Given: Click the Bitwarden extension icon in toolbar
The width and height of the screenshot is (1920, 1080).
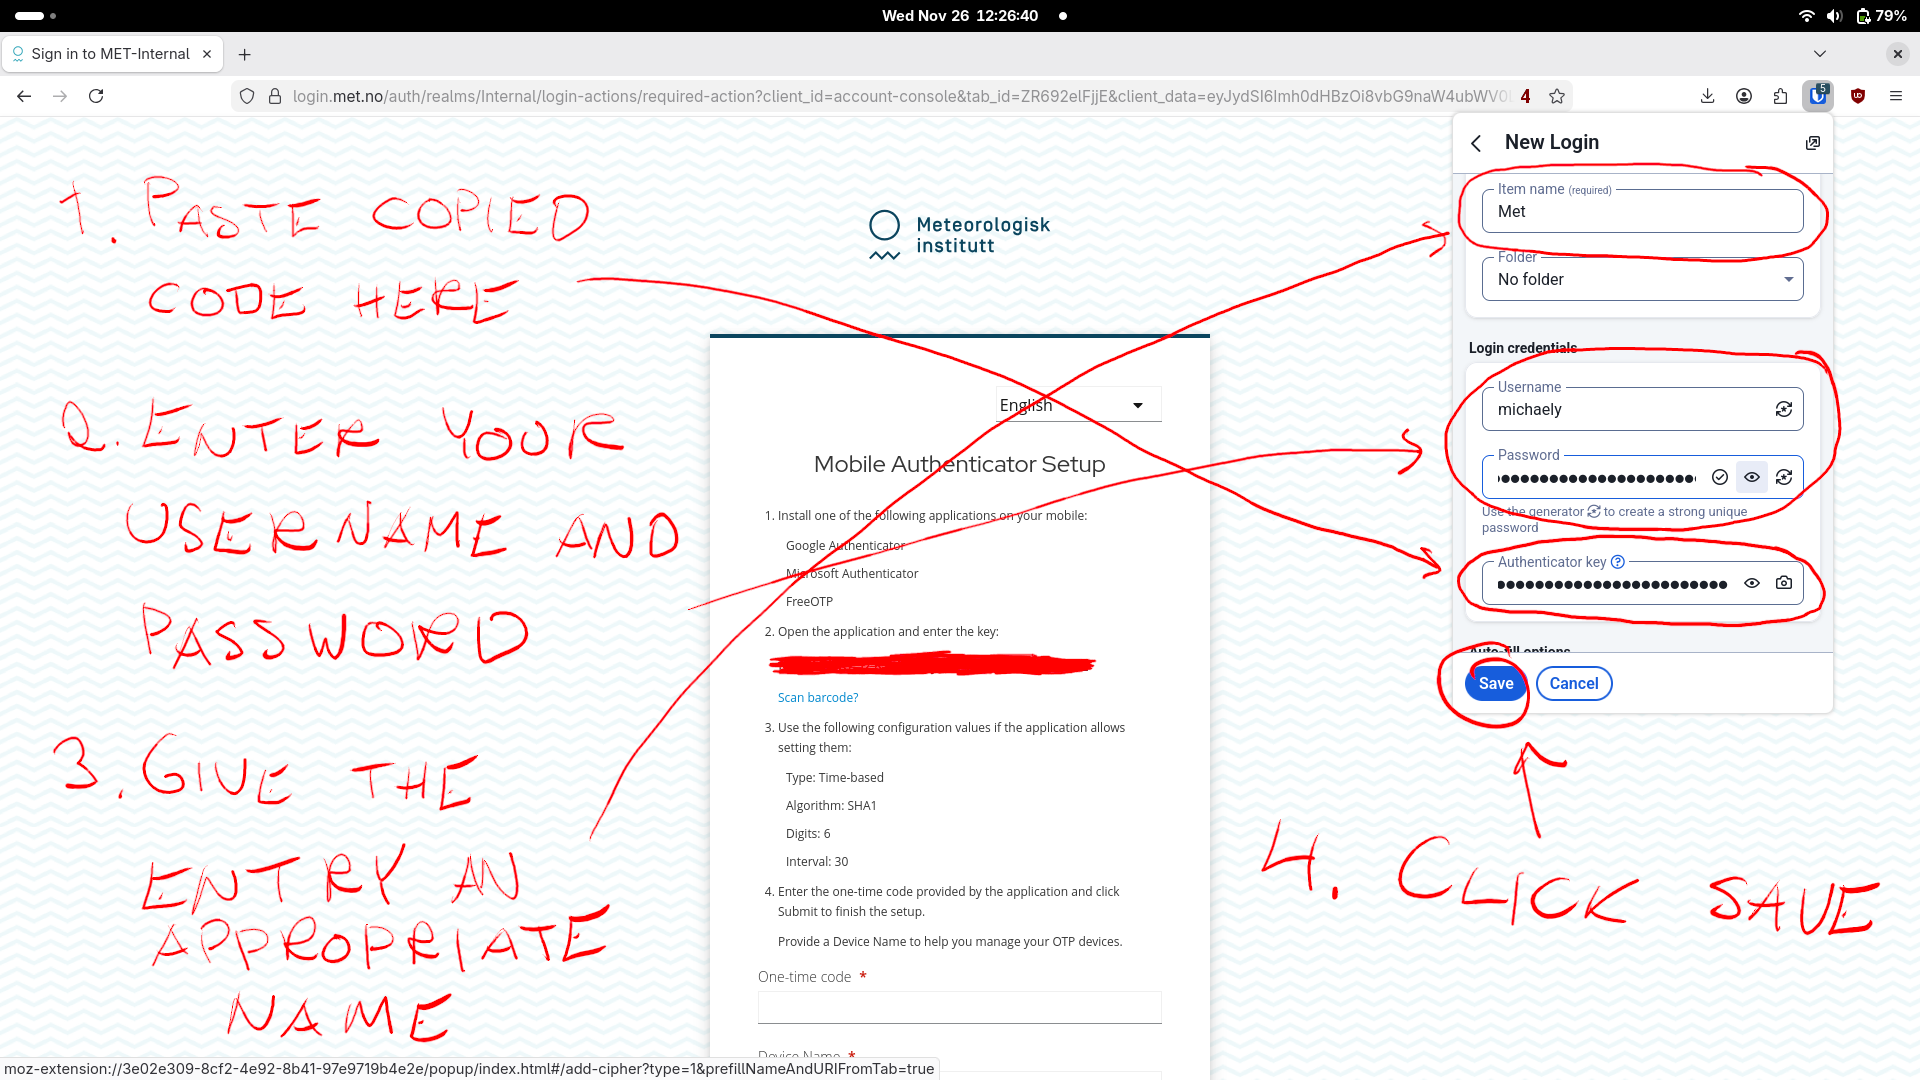Looking at the screenshot, I should pyautogui.click(x=1818, y=96).
